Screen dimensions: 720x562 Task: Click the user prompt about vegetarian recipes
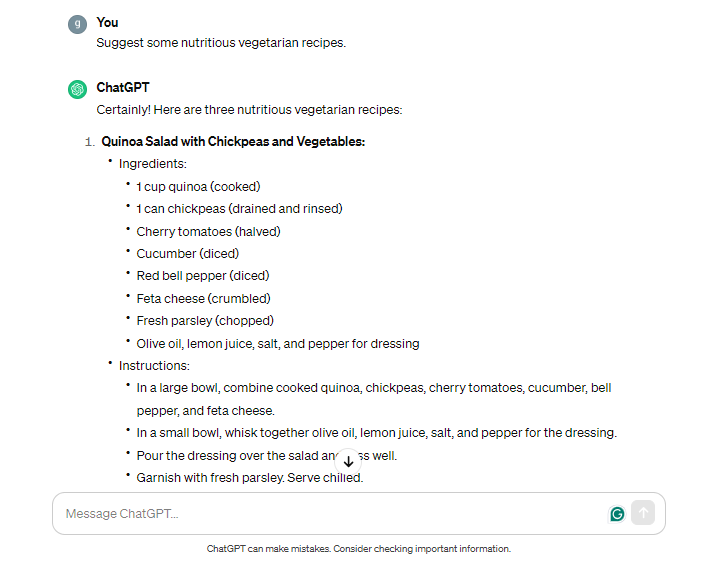pyautogui.click(x=220, y=43)
